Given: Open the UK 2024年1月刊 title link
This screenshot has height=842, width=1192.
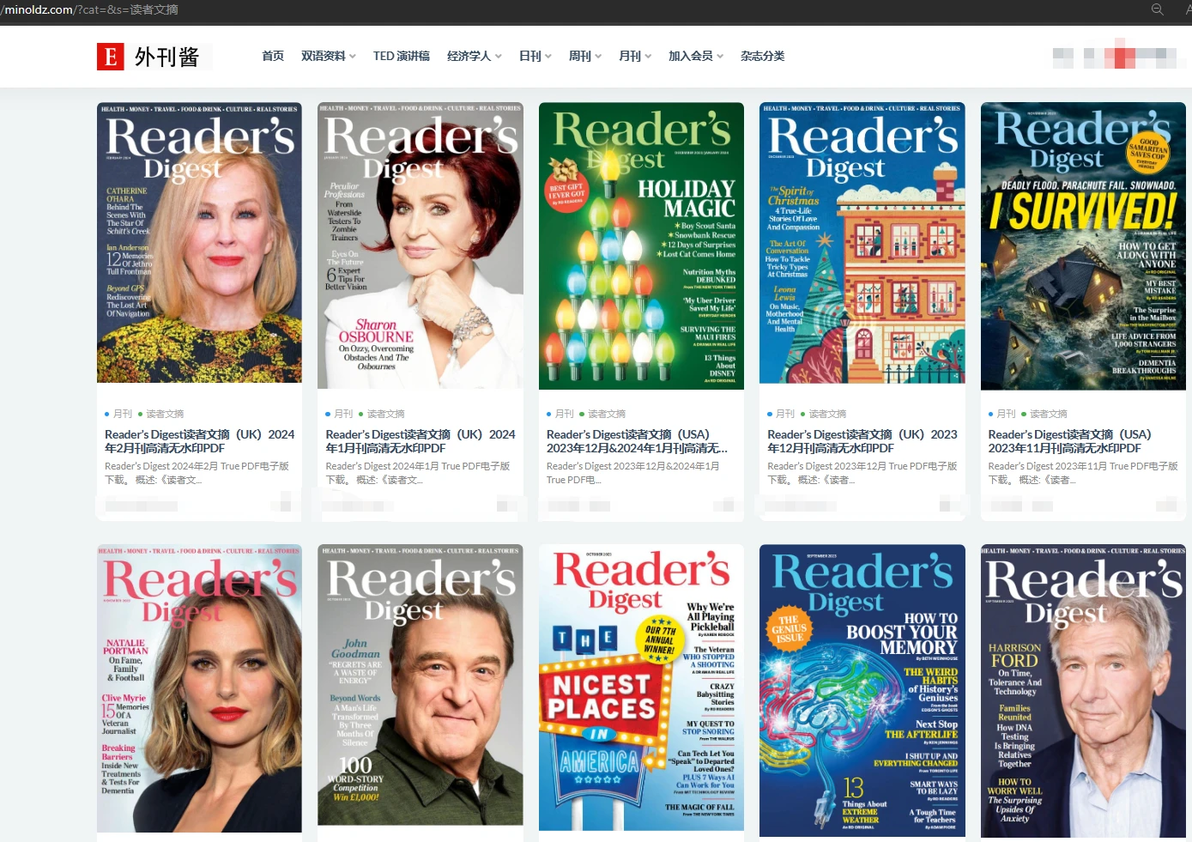Looking at the screenshot, I should pos(420,441).
